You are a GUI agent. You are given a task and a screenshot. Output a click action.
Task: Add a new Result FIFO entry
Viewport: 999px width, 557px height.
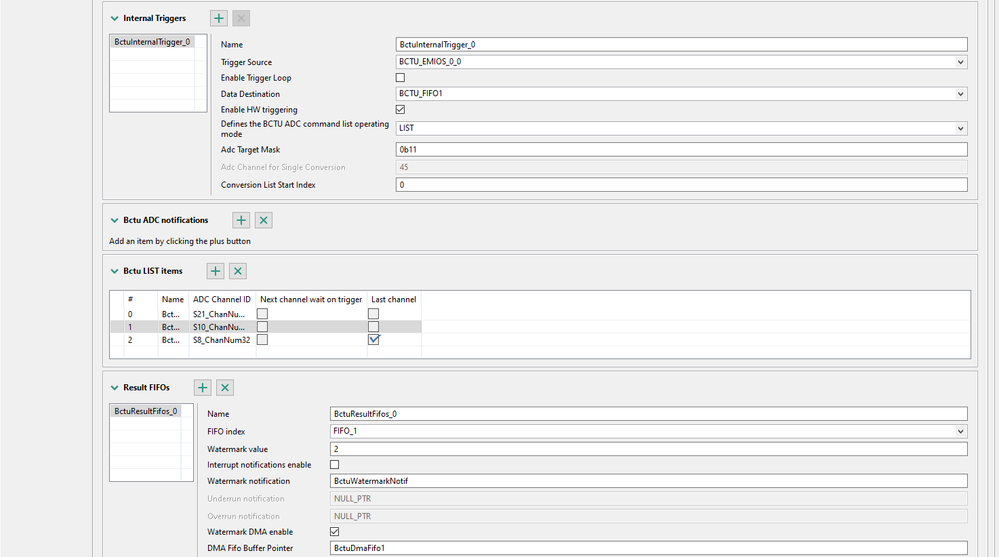pos(203,387)
